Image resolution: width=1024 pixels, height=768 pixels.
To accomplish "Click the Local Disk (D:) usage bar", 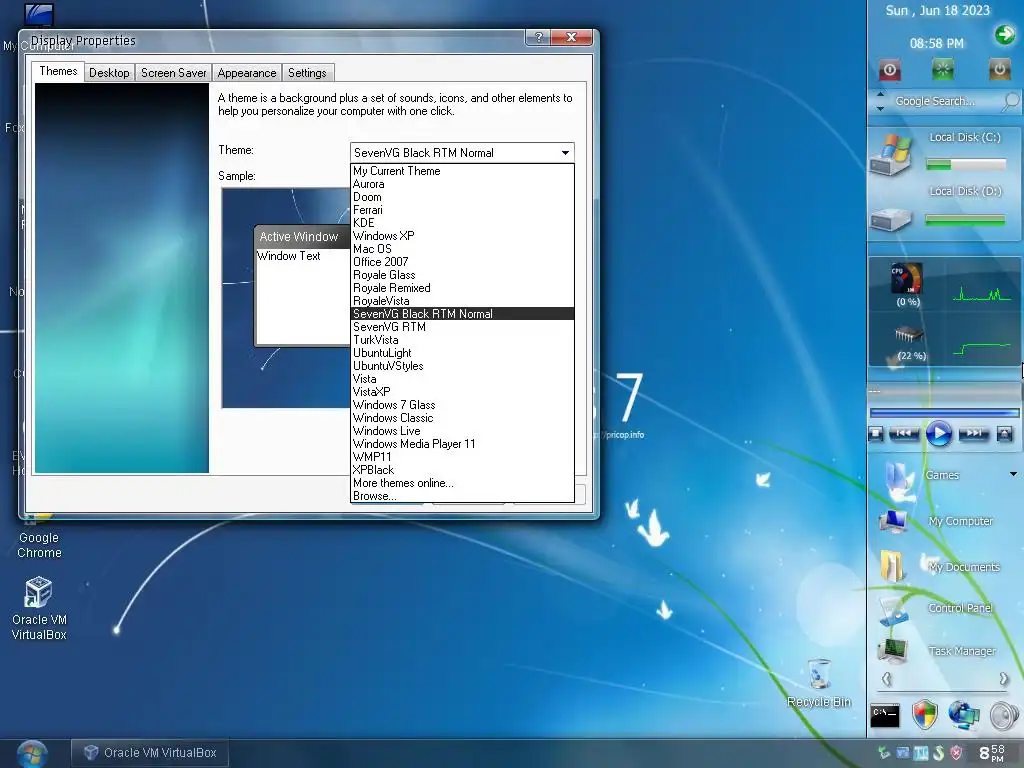I will [965, 221].
